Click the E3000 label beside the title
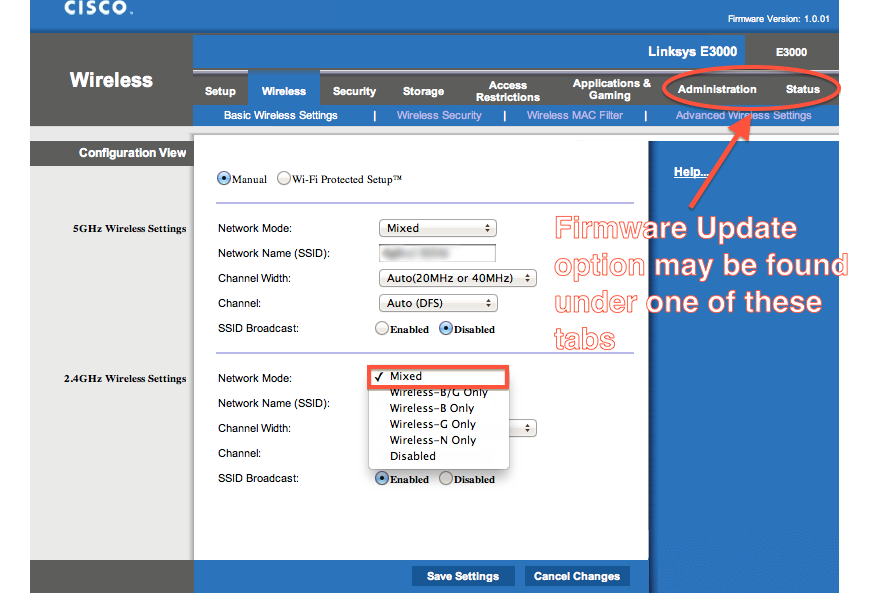This screenshot has height=606, width=870. (791, 52)
